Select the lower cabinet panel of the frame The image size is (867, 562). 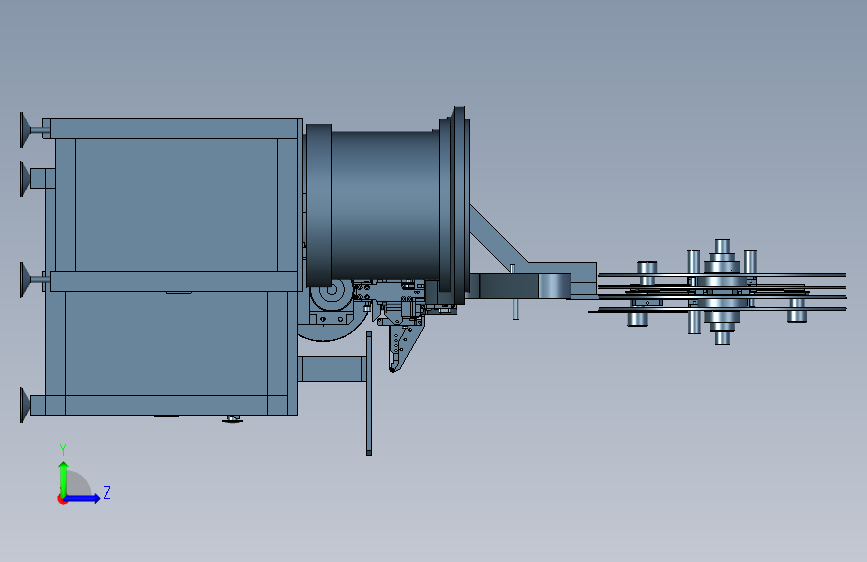(x=166, y=344)
